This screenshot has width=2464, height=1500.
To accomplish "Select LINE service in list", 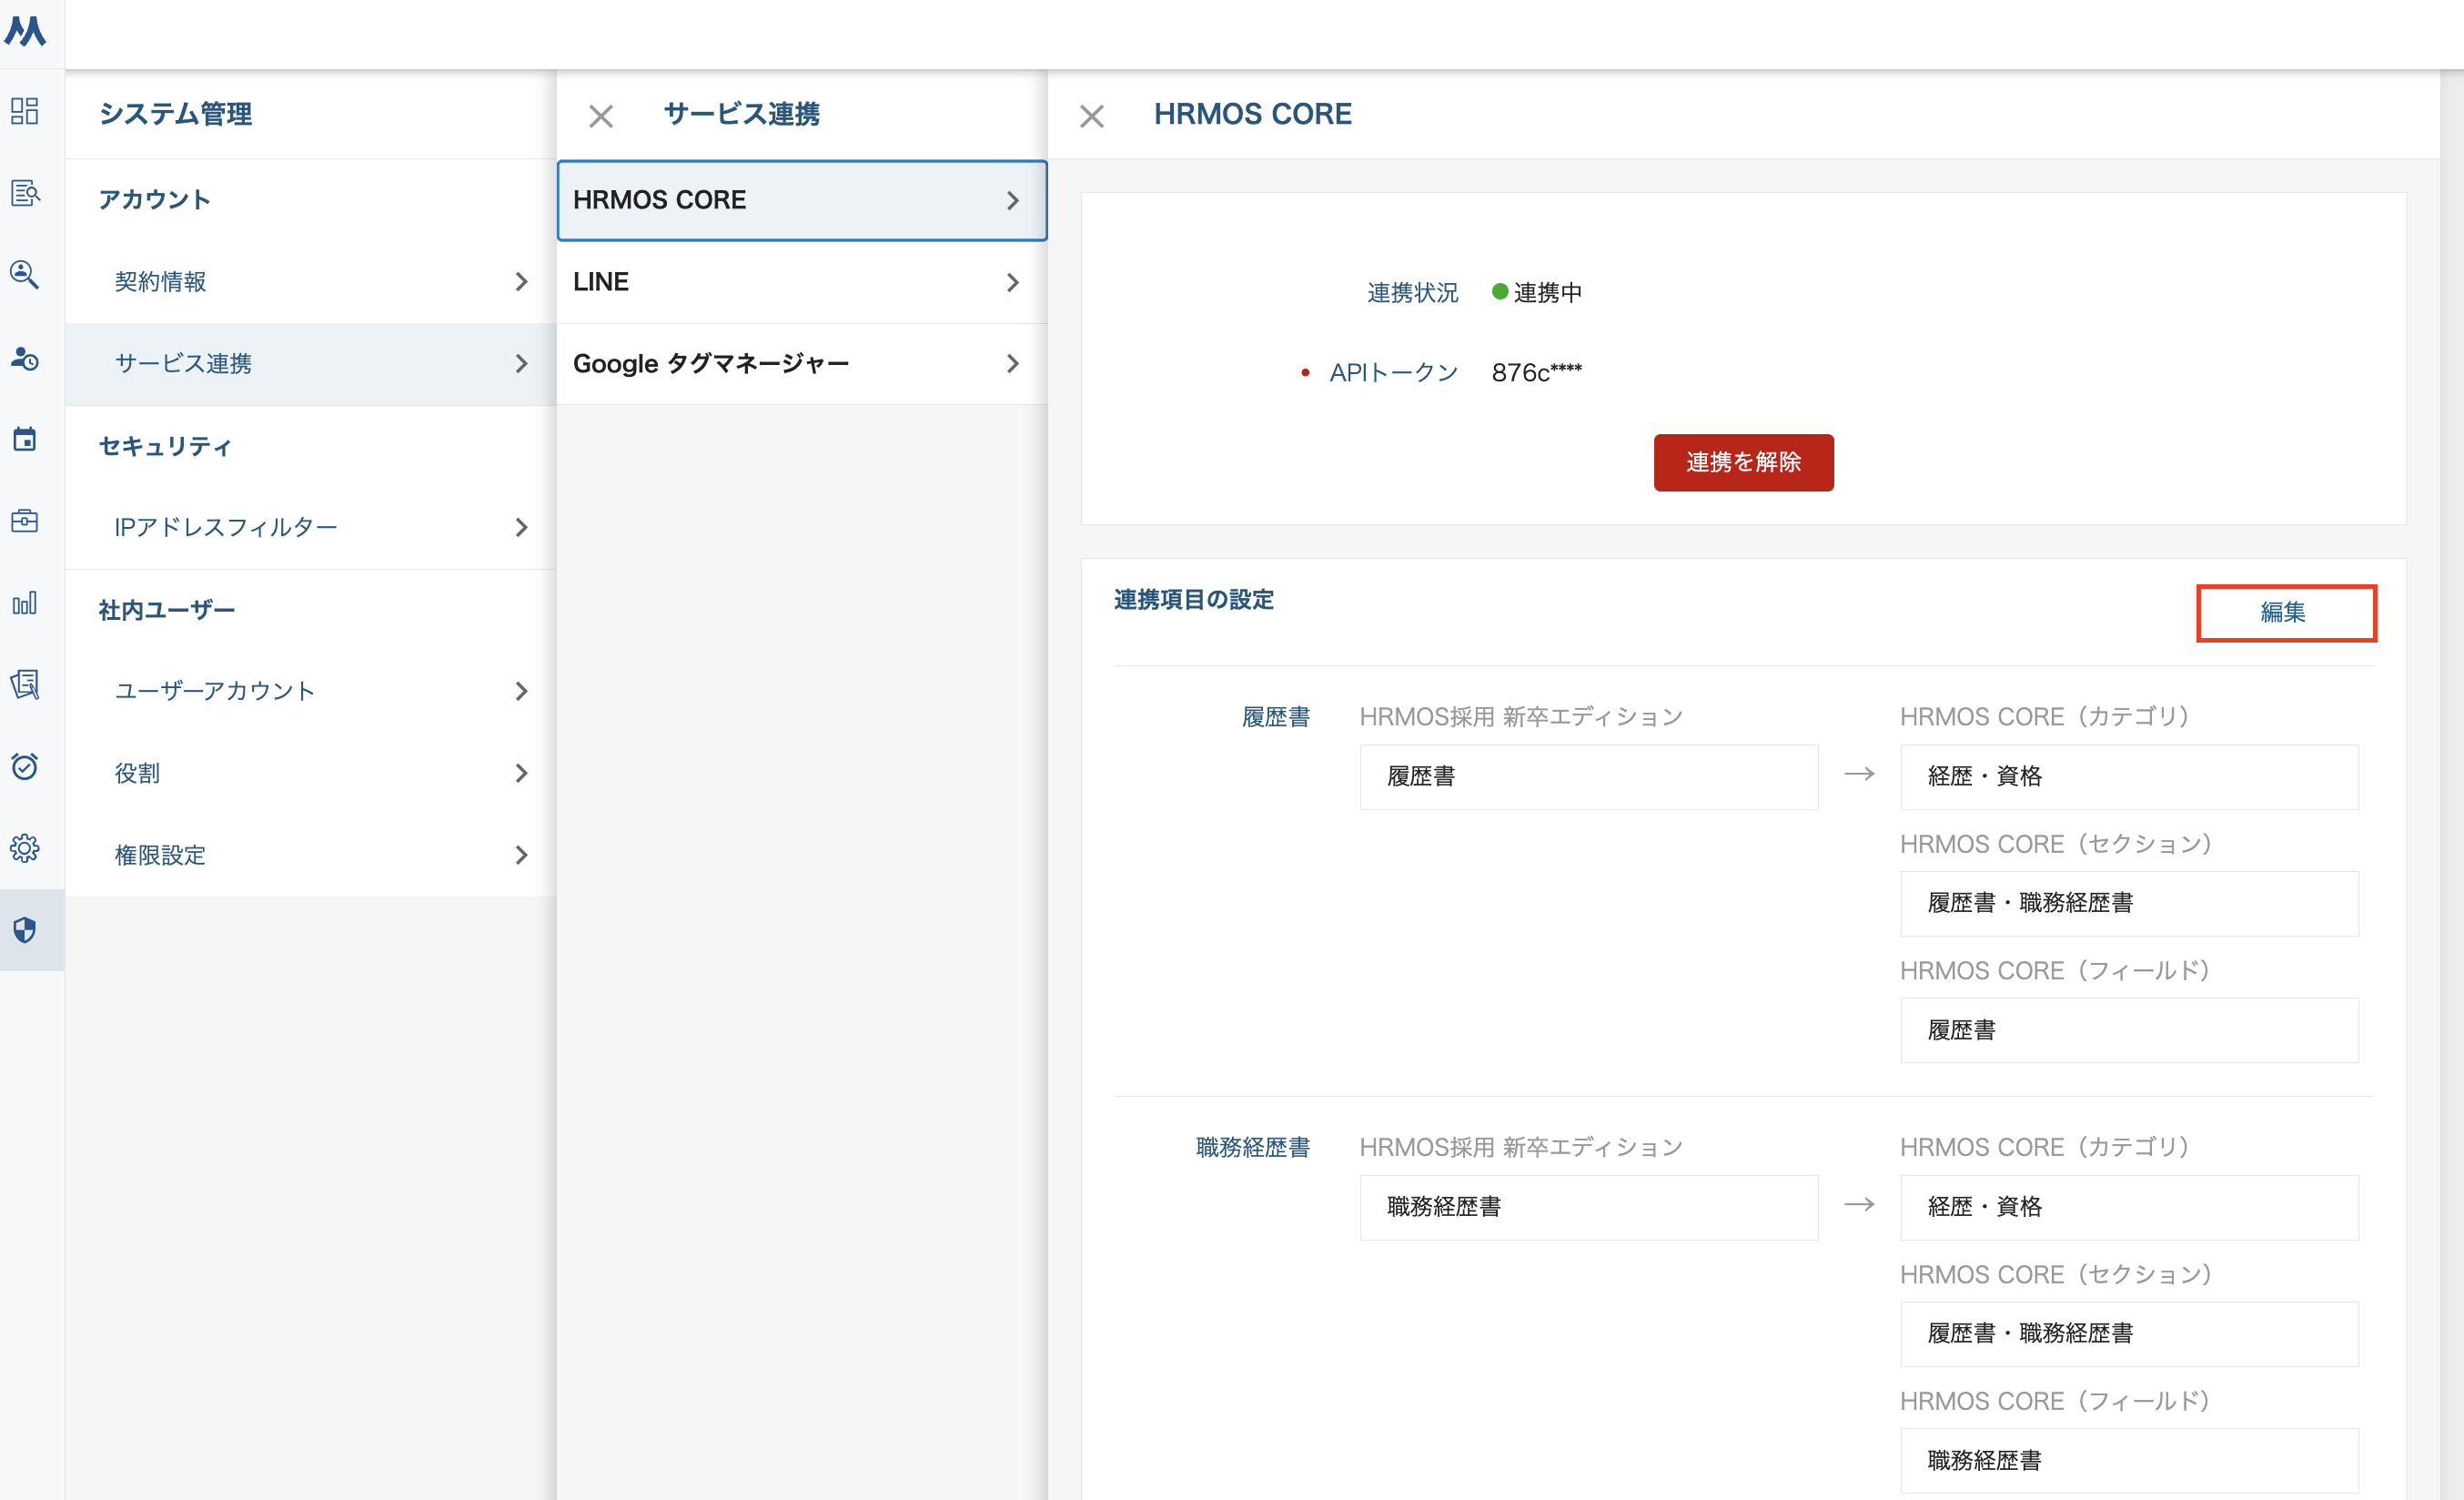I will [x=802, y=282].
